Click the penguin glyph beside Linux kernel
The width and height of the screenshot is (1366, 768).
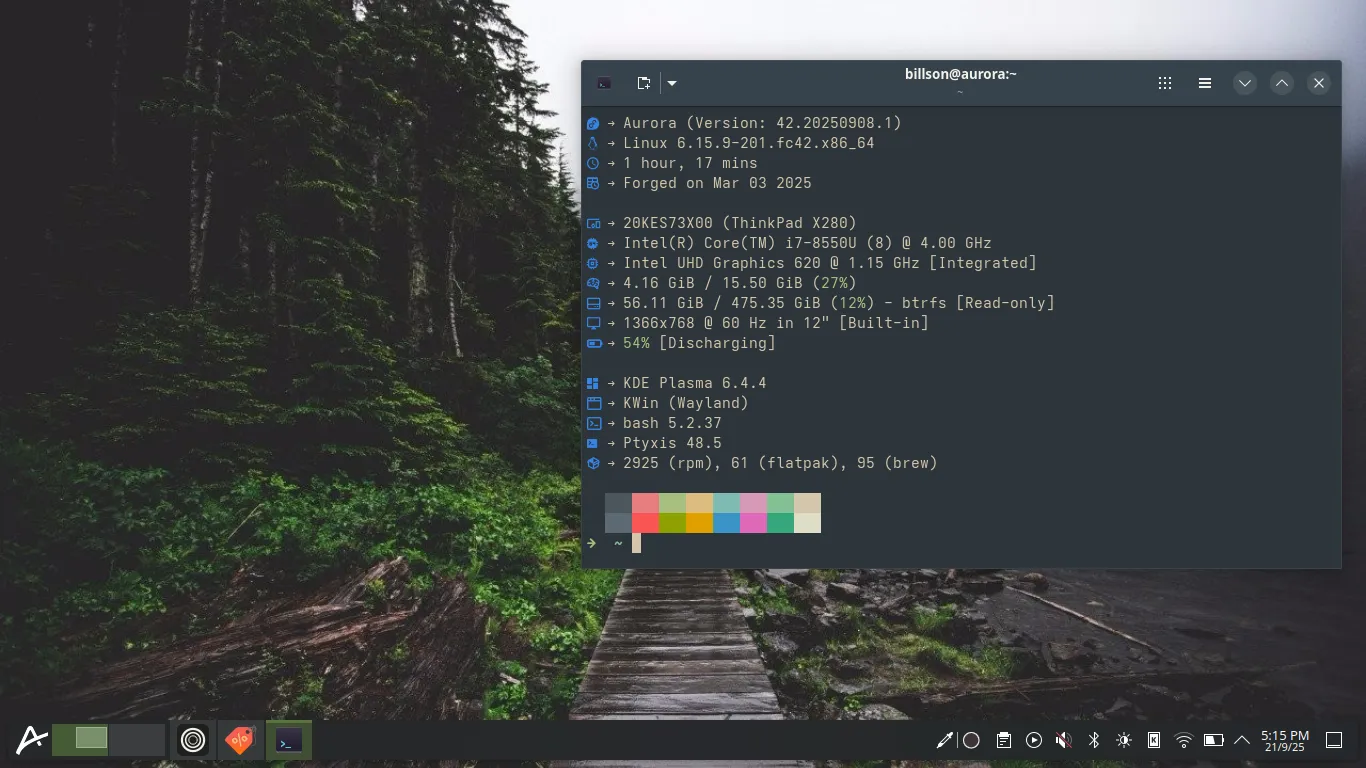pyautogui.click(x=593, y=143)
